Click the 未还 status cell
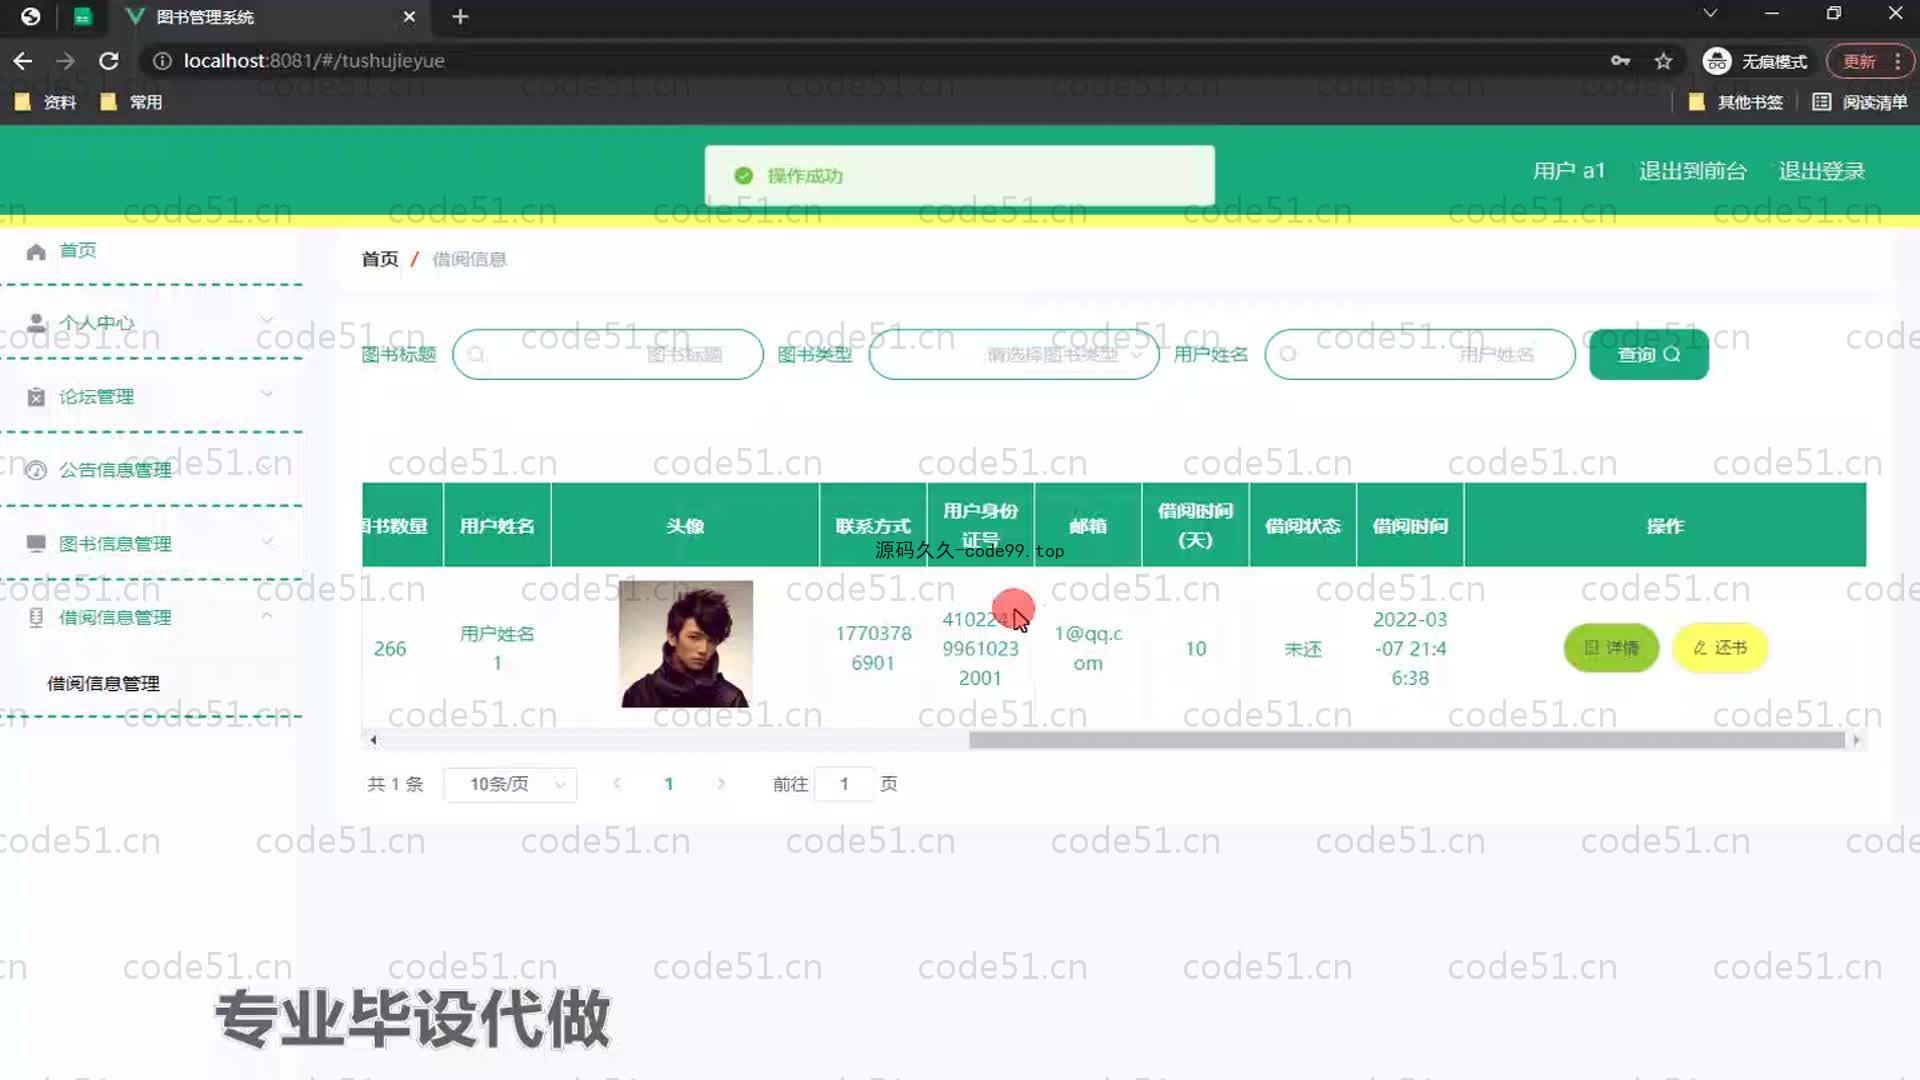 (x=1303, y=649)
